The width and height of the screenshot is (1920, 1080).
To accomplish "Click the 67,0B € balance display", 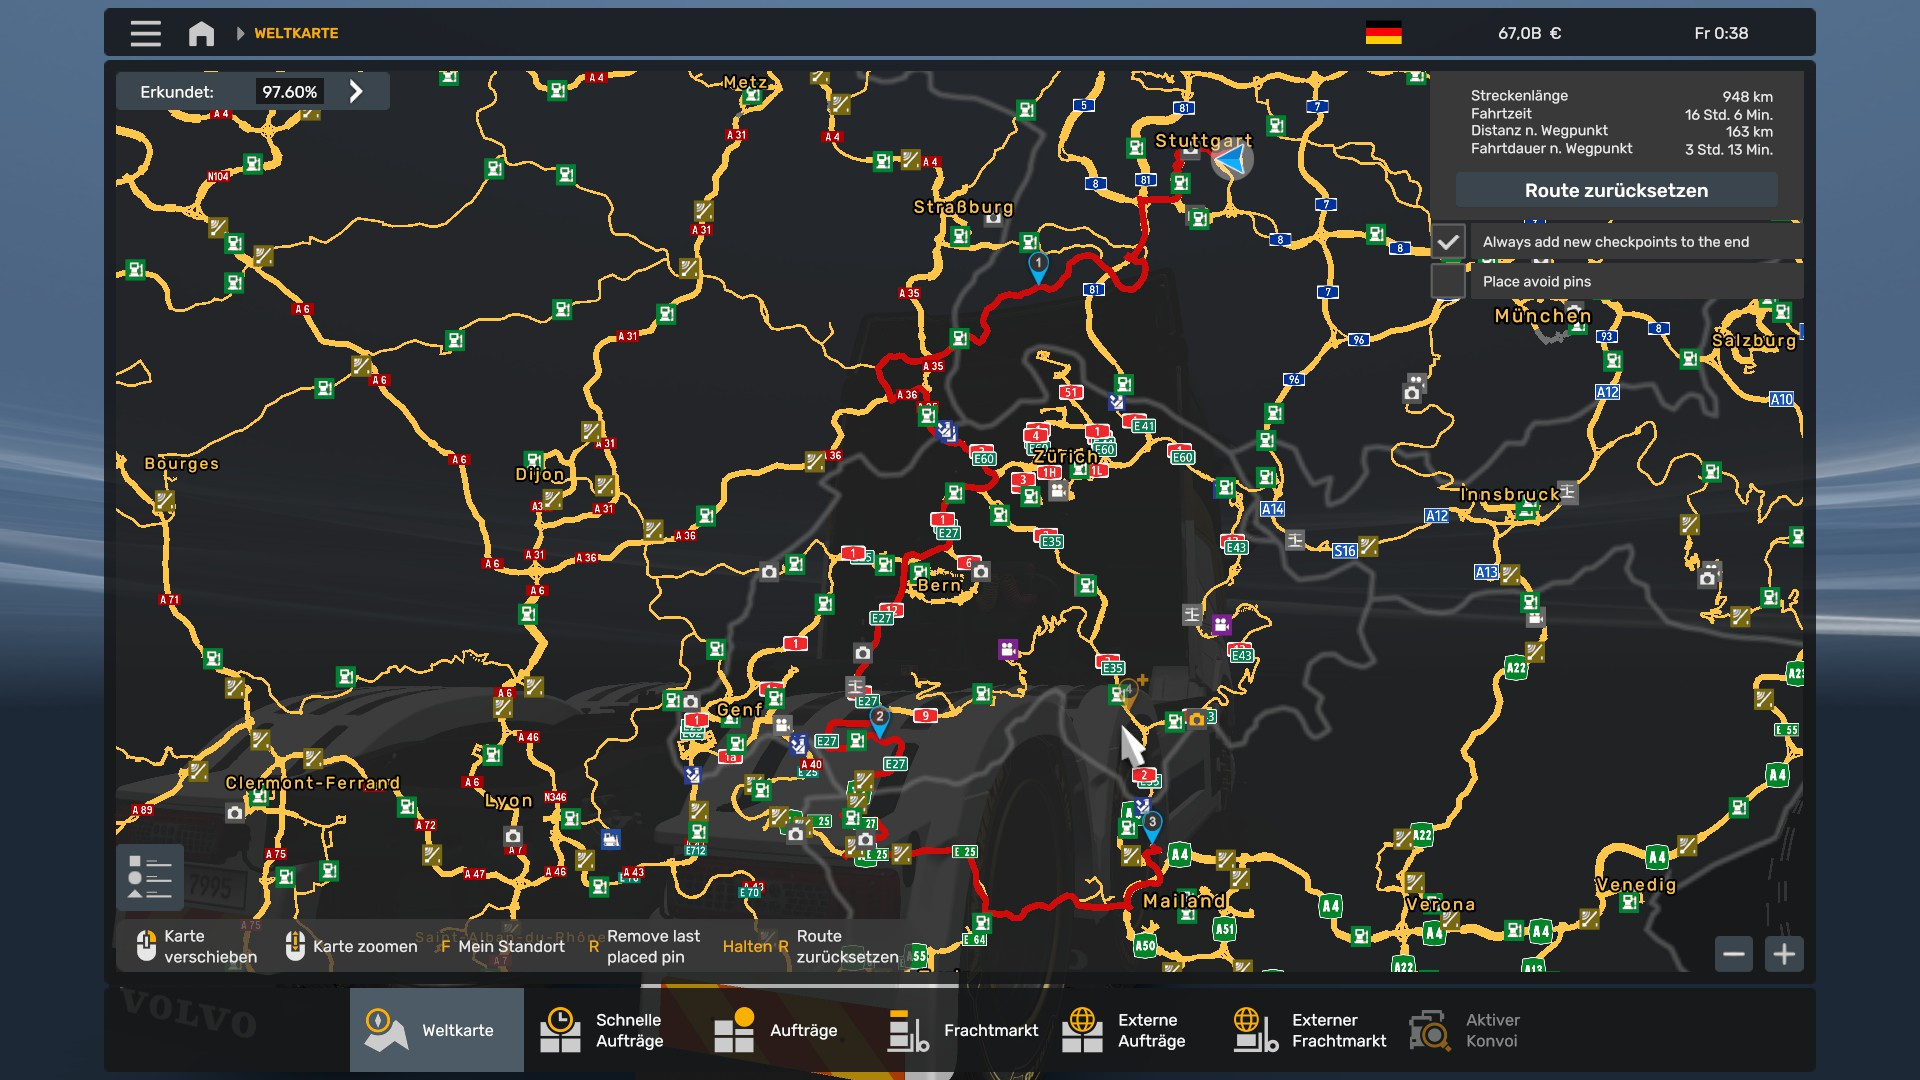I will click(x=1529, y=33).
